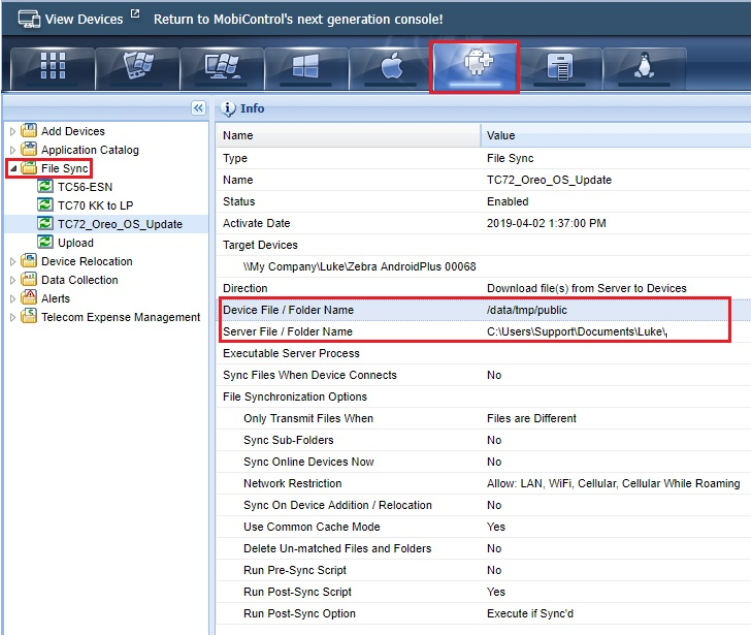Click the Activate Date value 2019-04-02

point(546,223)
